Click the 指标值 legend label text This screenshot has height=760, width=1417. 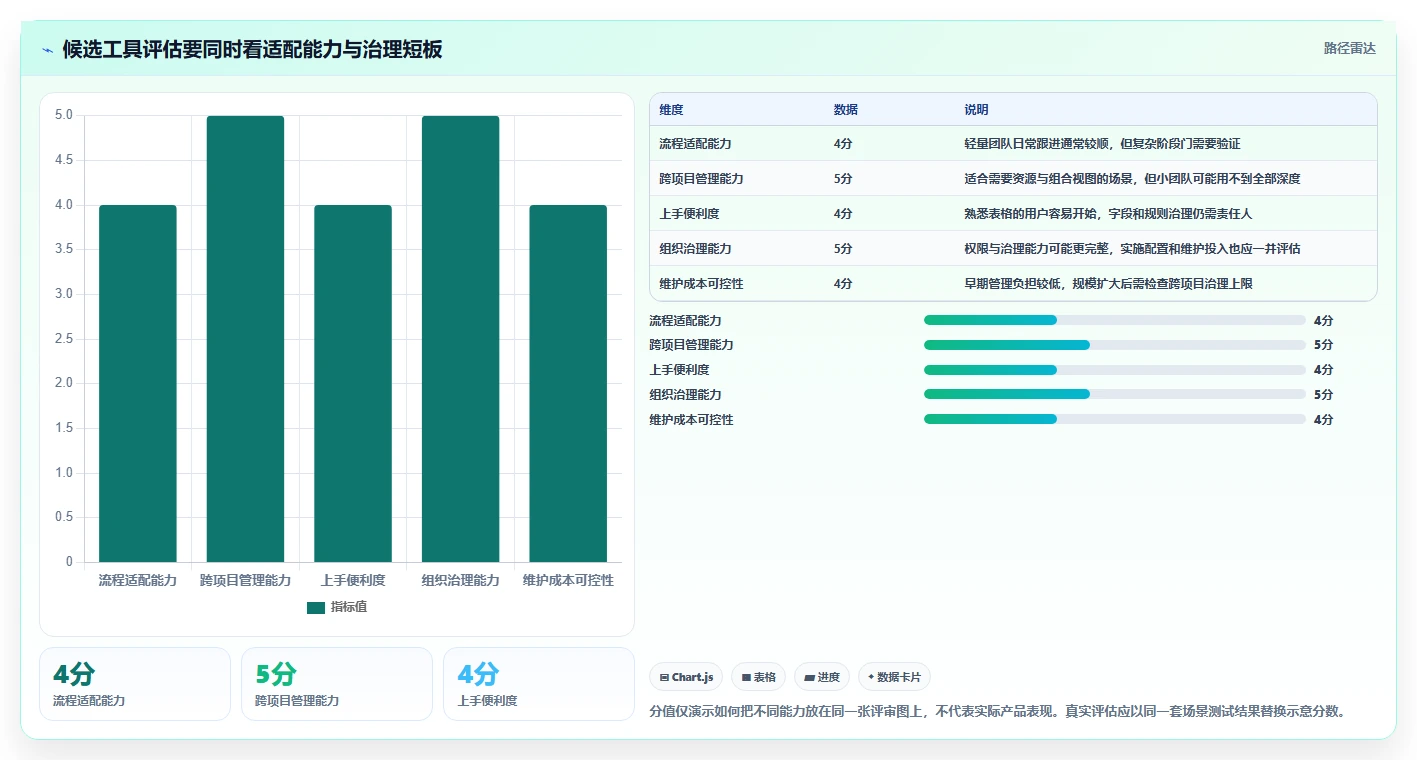(x=349, y=607)
